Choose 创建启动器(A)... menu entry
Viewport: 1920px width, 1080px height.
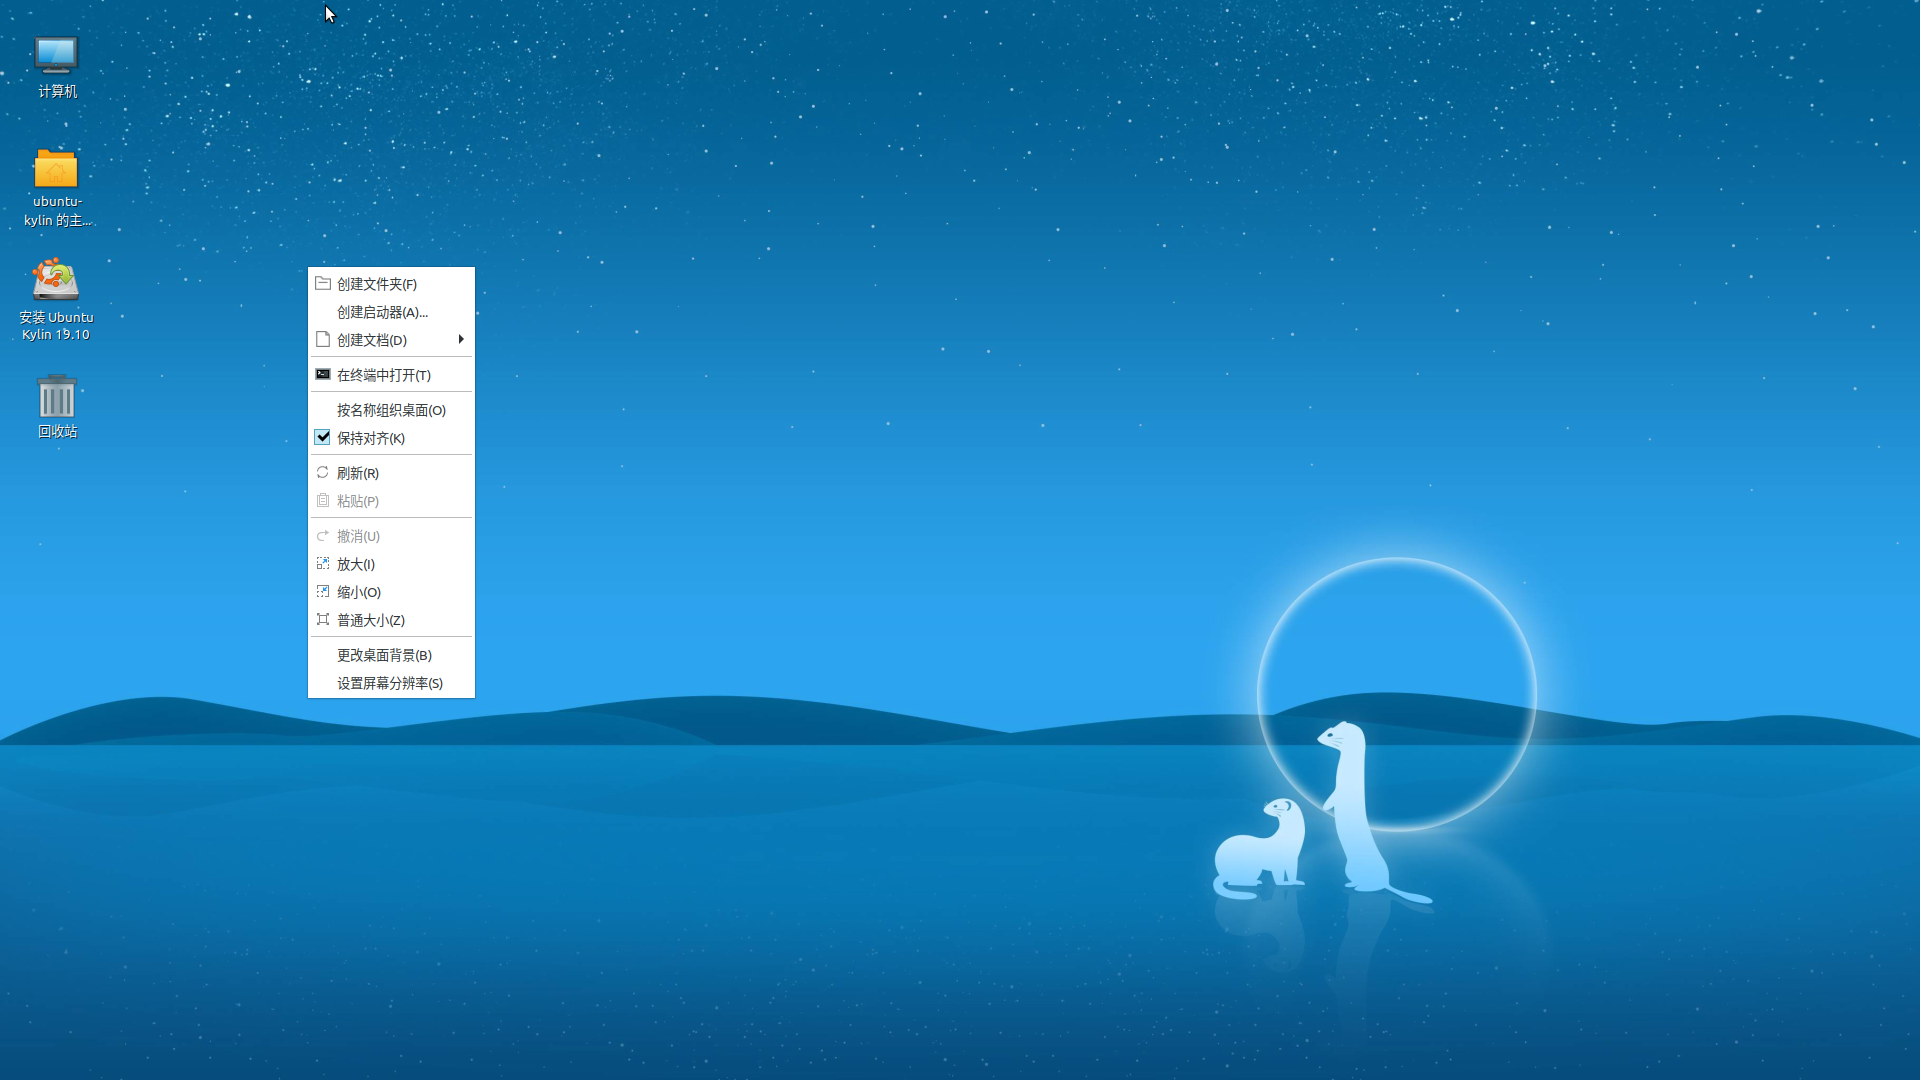click(x=391, y=312)
